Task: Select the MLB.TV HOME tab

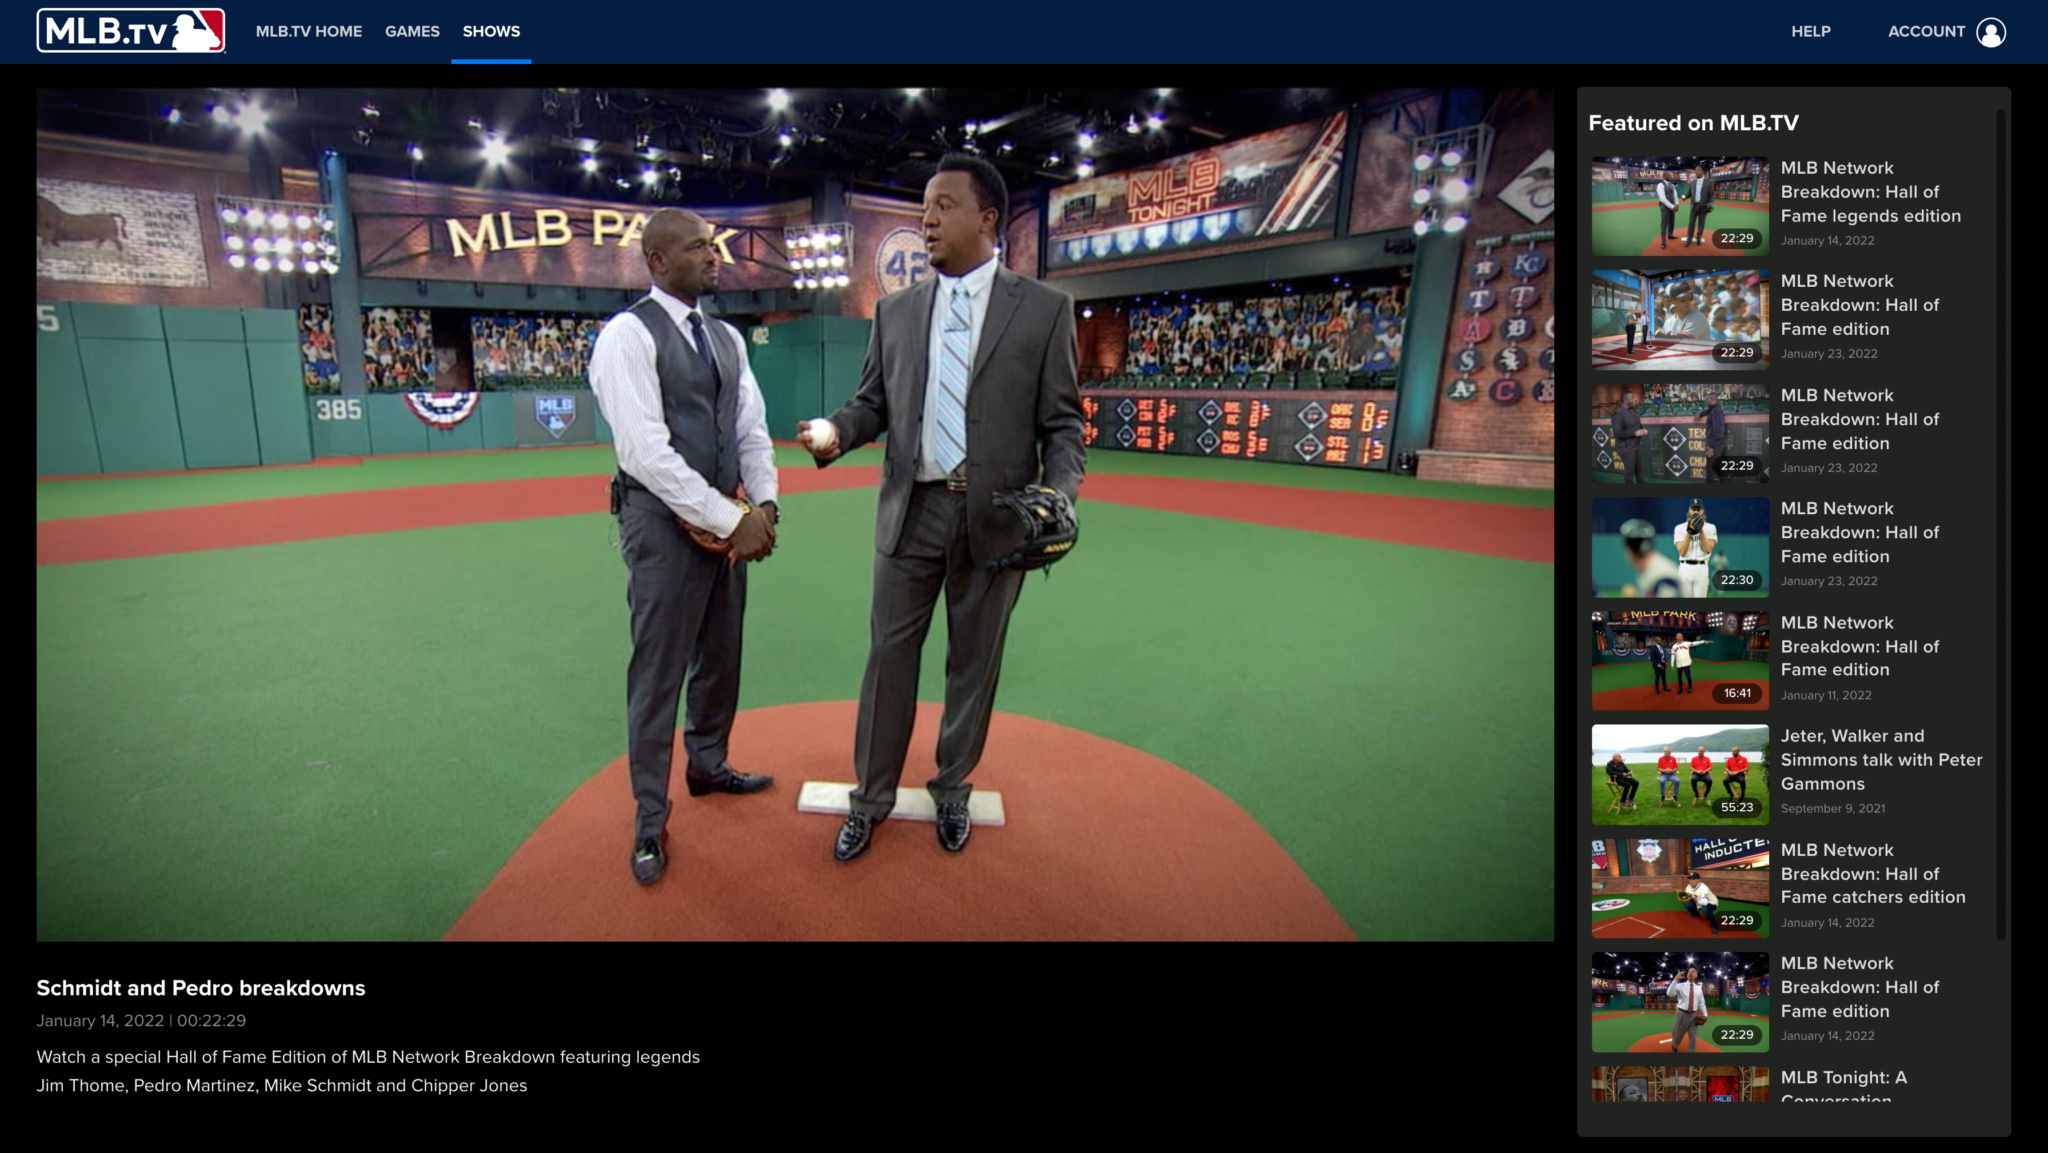Action: pos(310,31)
